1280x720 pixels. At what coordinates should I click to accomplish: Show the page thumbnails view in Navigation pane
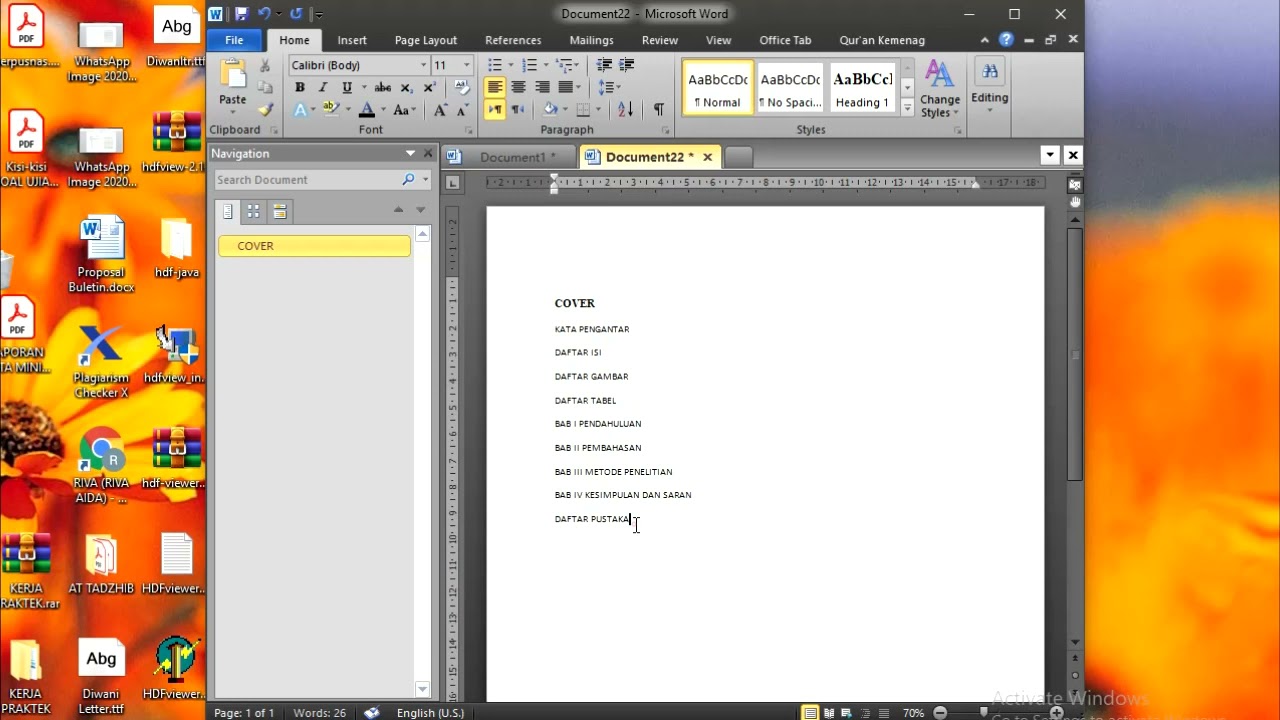[254, 211]
